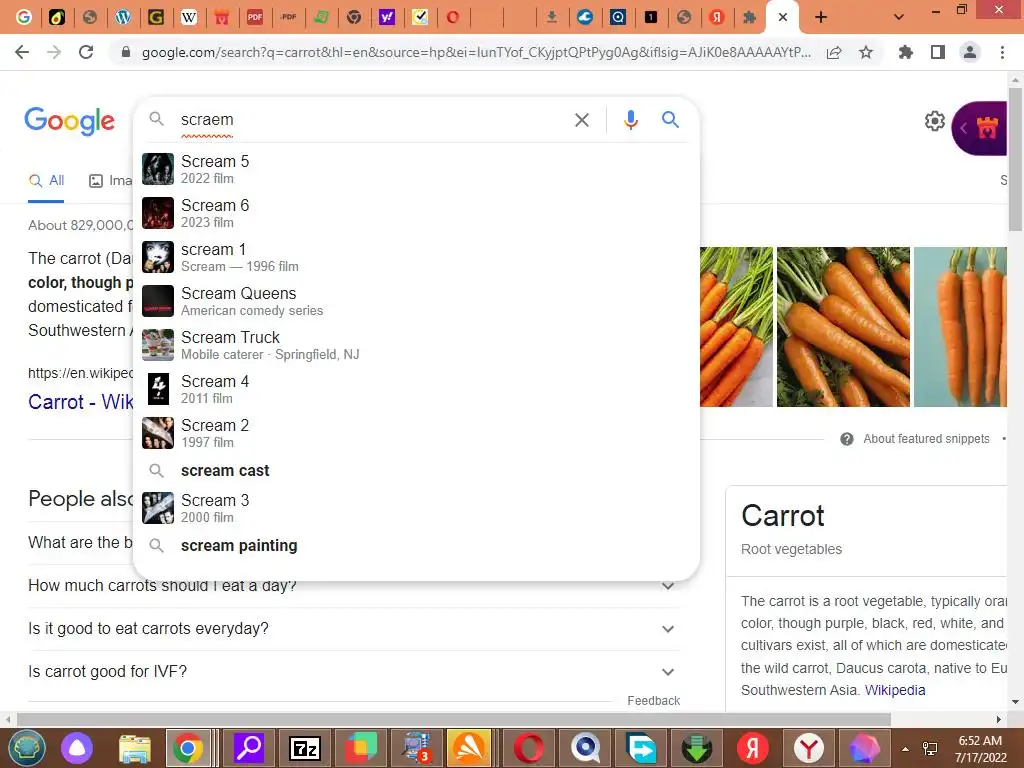Select Scream 3 2000 film suggestion
Image resolution: width=1024 pixels, height=768 pixels.
point(416,508)
